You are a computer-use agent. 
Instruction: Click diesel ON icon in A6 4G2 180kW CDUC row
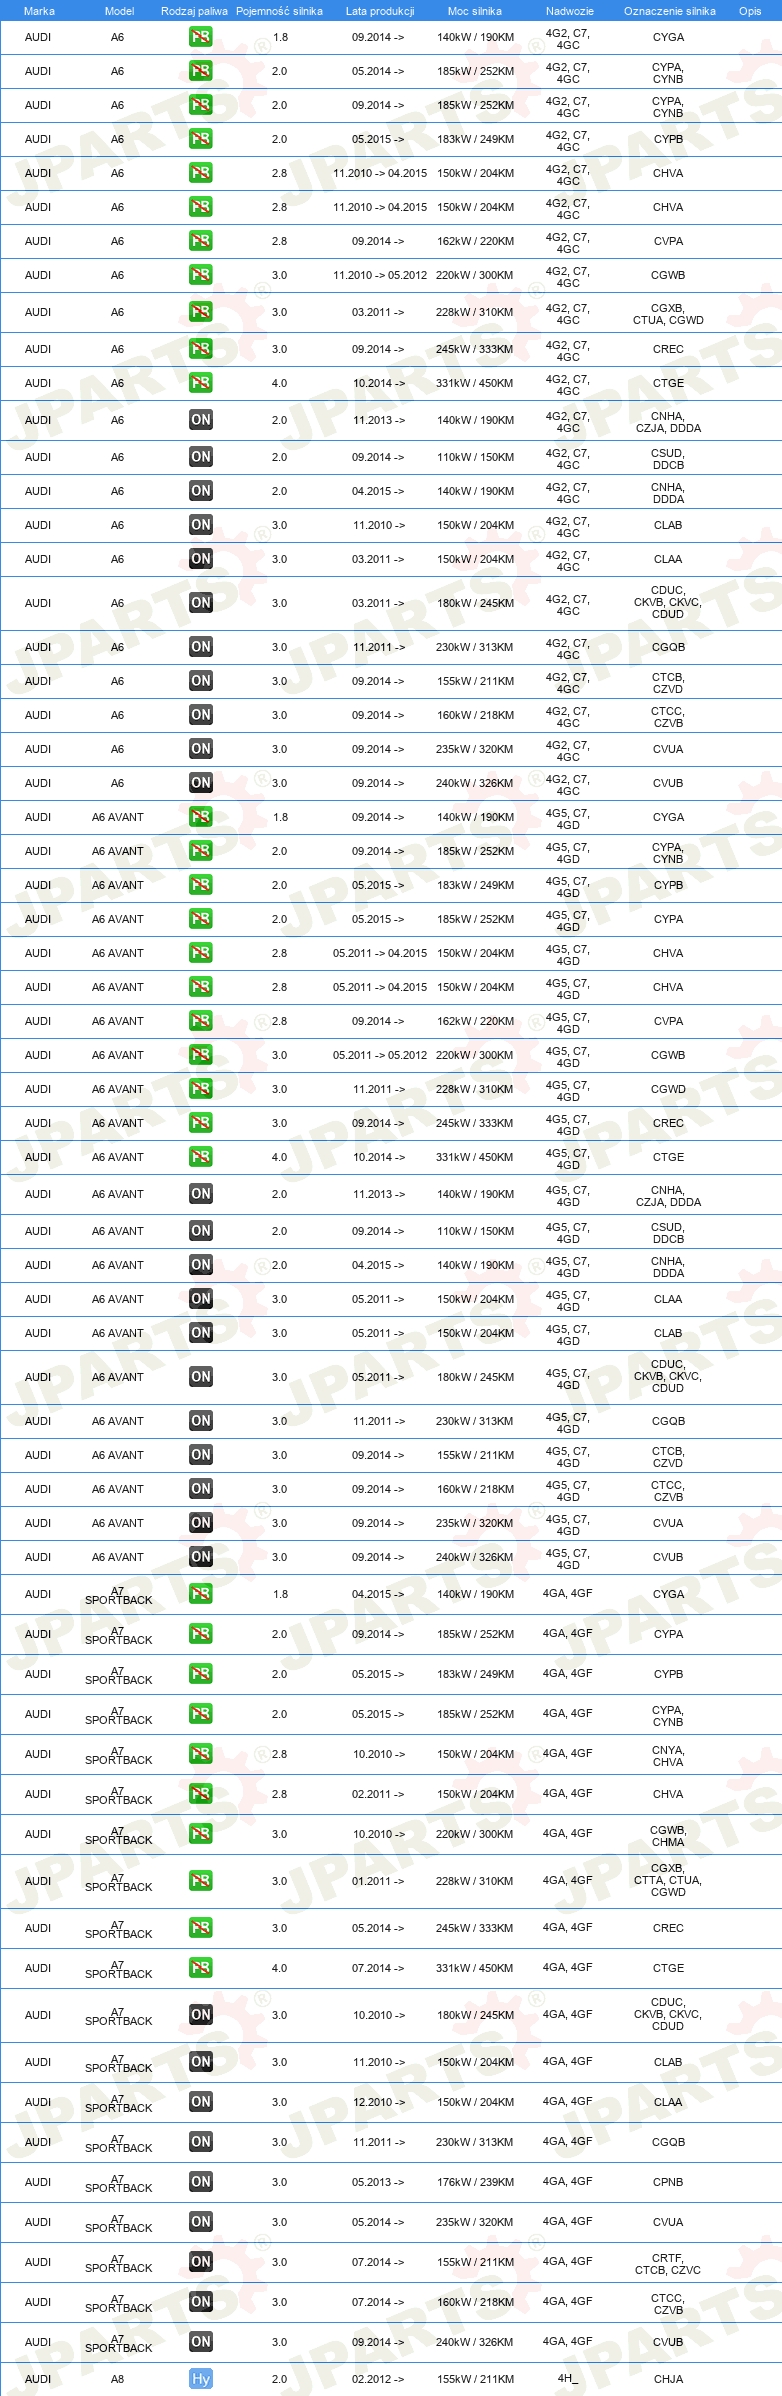click(200, 603)
